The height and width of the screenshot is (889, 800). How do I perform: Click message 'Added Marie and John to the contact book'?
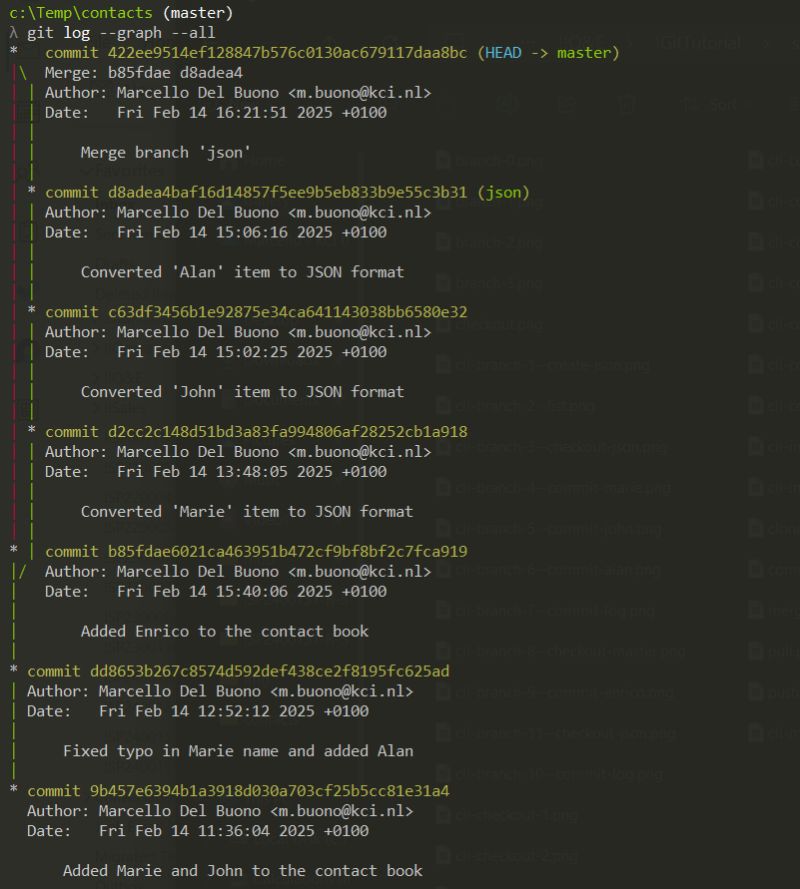point(243,870)
